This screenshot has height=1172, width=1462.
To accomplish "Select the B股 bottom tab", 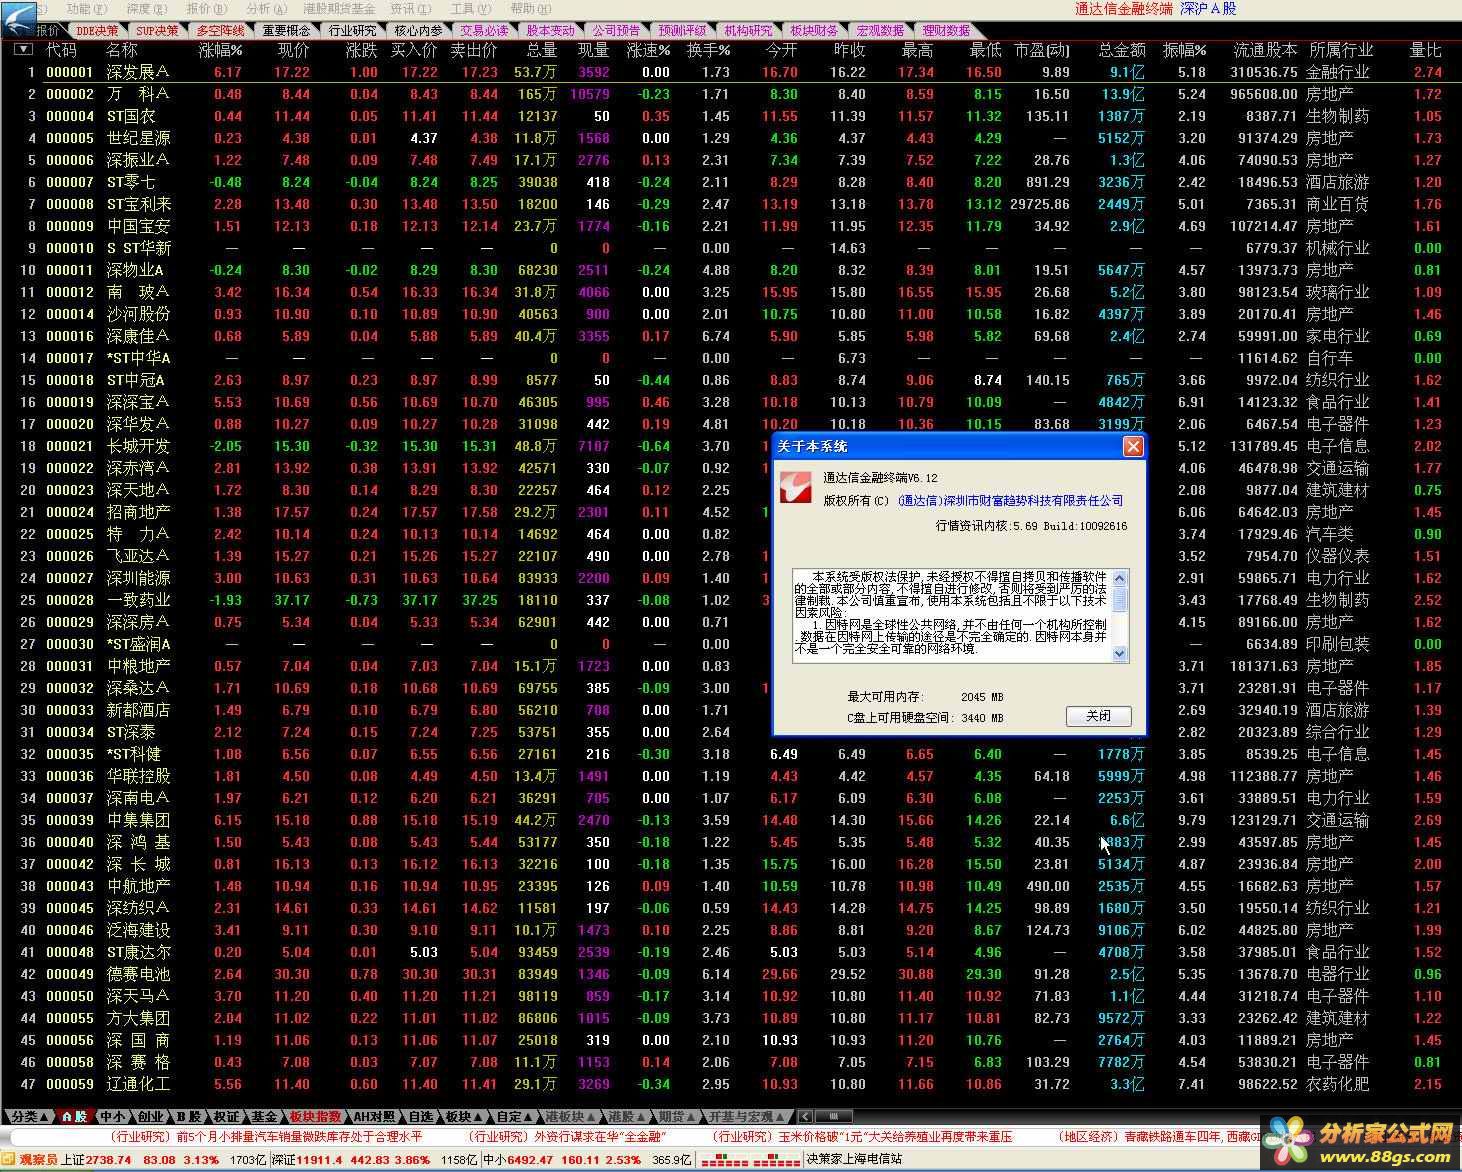I will tap(188, 1117).
